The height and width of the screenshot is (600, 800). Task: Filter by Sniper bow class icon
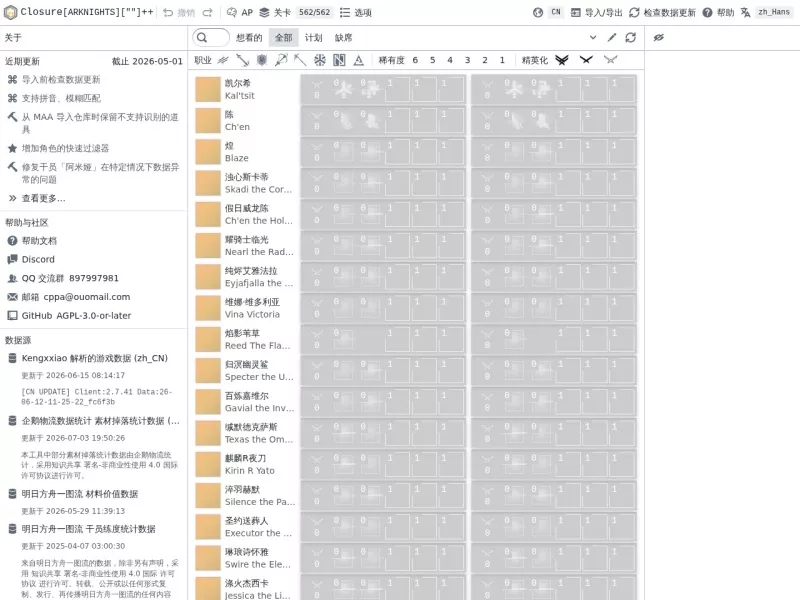(x=281, y=60)
